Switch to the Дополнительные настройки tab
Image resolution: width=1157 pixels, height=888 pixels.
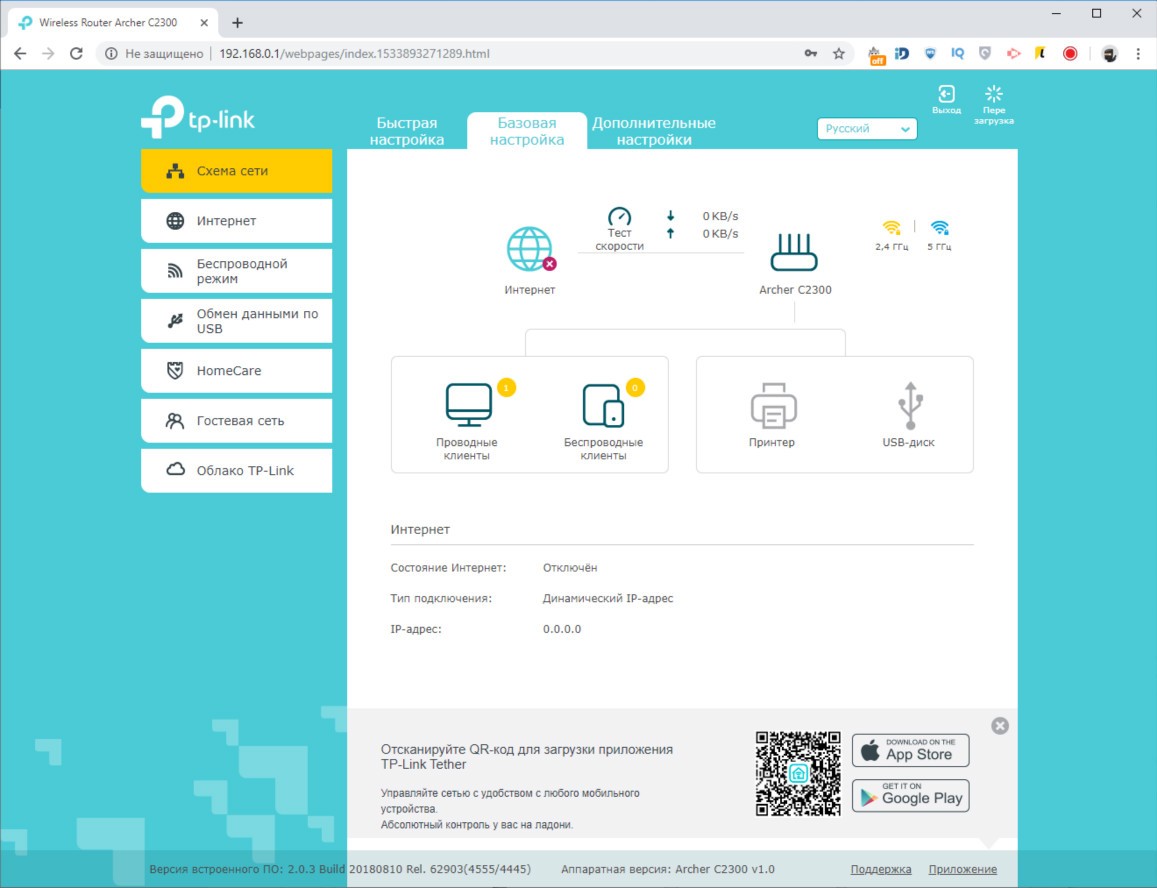click(x=654, y=131)
